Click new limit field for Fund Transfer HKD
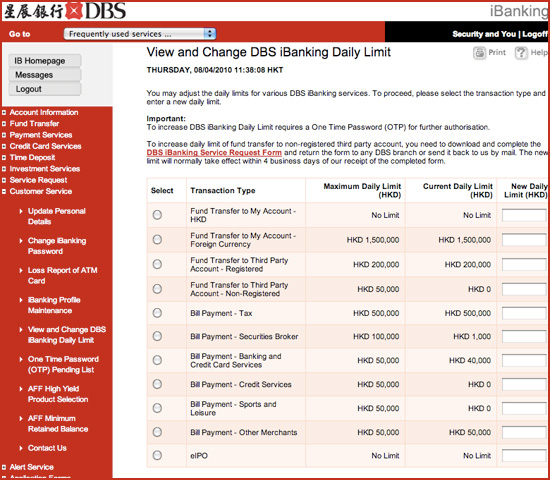The image size is (550, 480). coord(524,215)
